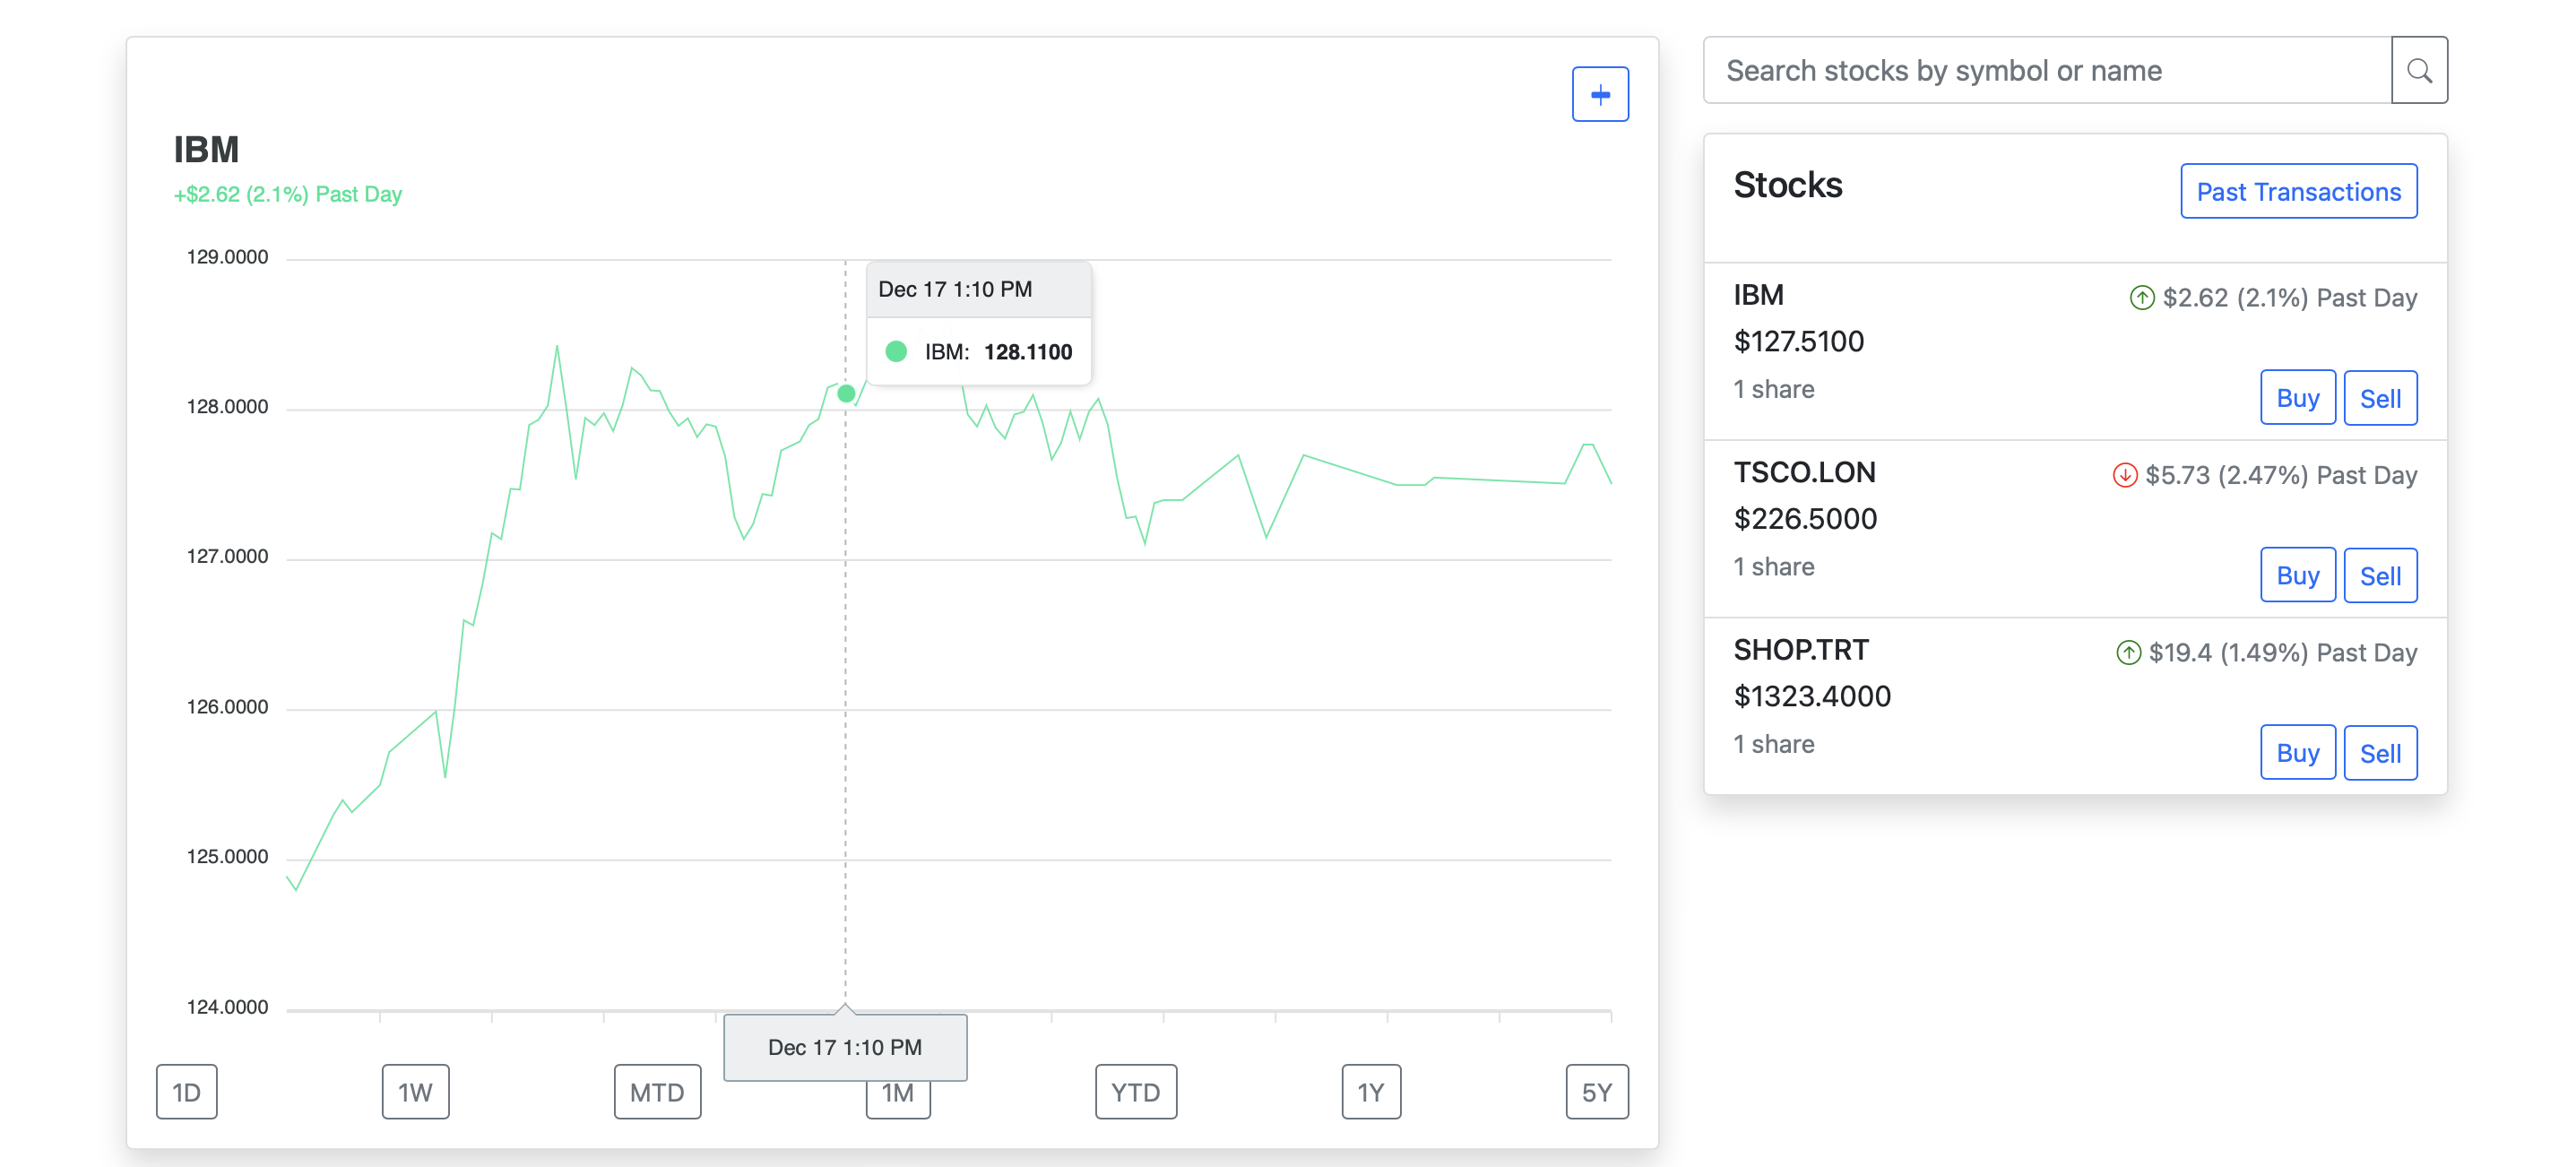Focus the stock search input field

pyautogui.click(x=2047, y=70)
